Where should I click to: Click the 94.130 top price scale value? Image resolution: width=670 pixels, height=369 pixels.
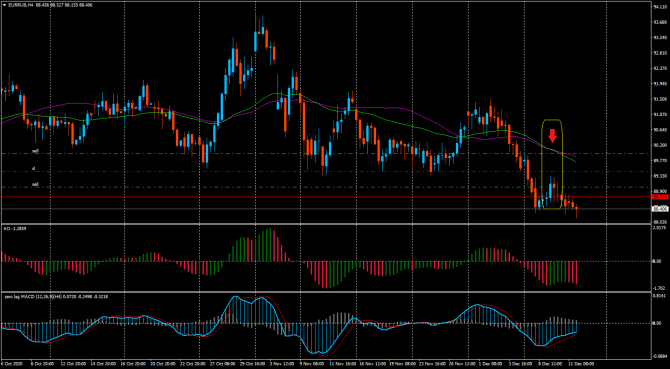661,7
